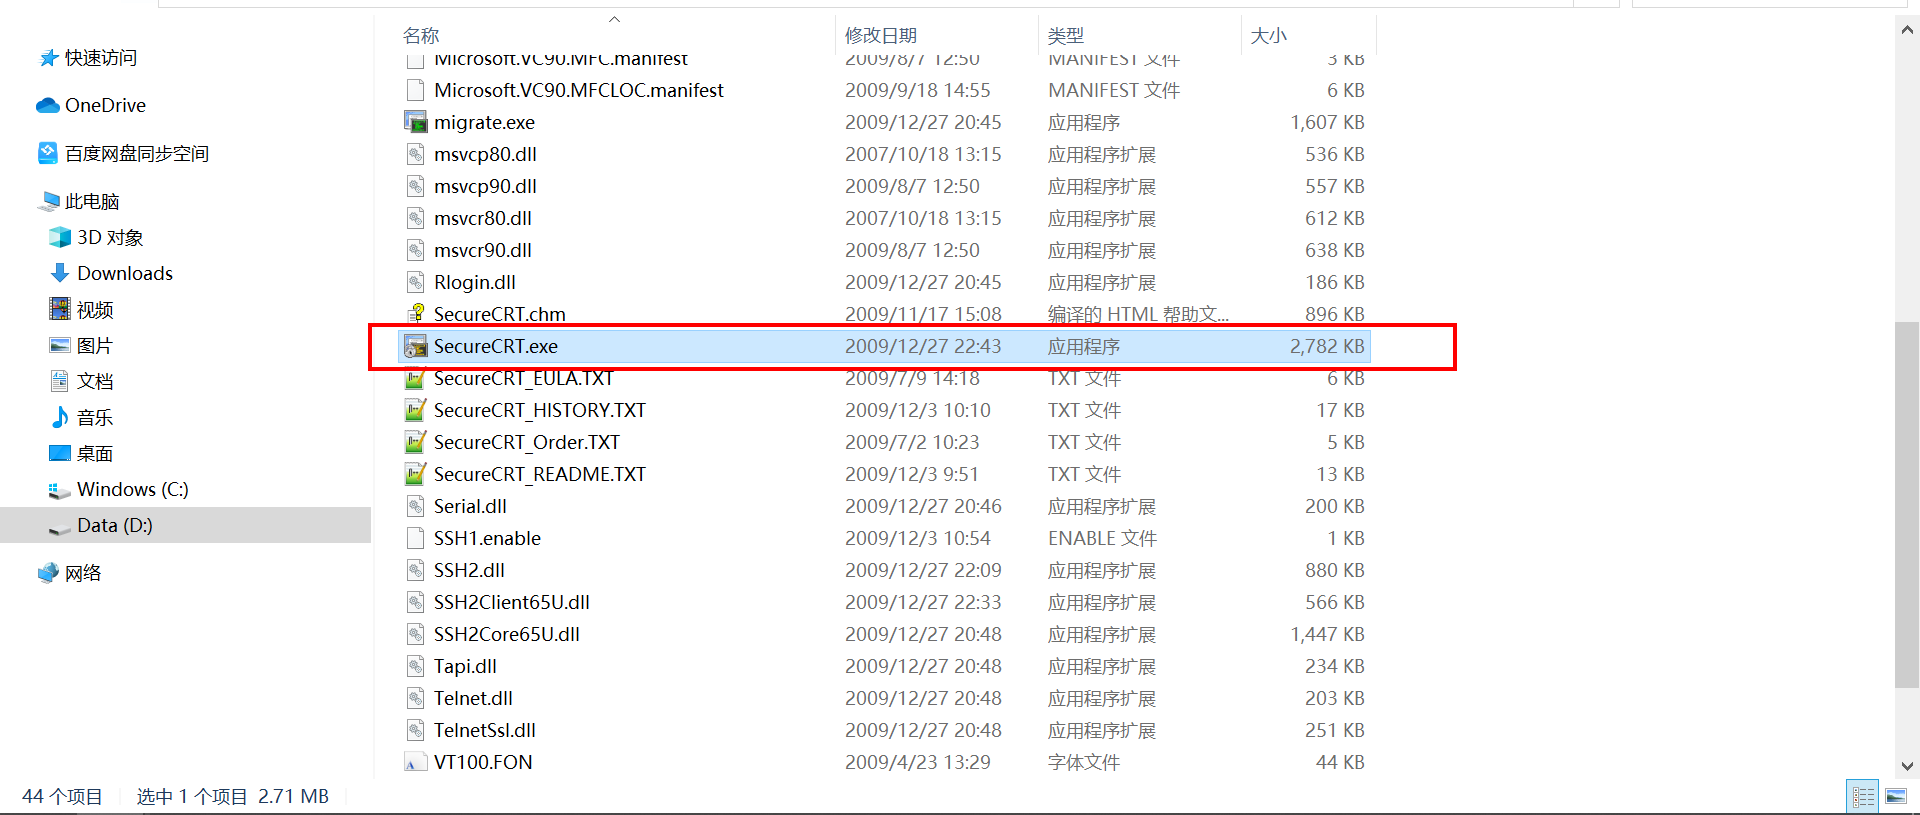Click the Music note icon

tap(60, 417)
